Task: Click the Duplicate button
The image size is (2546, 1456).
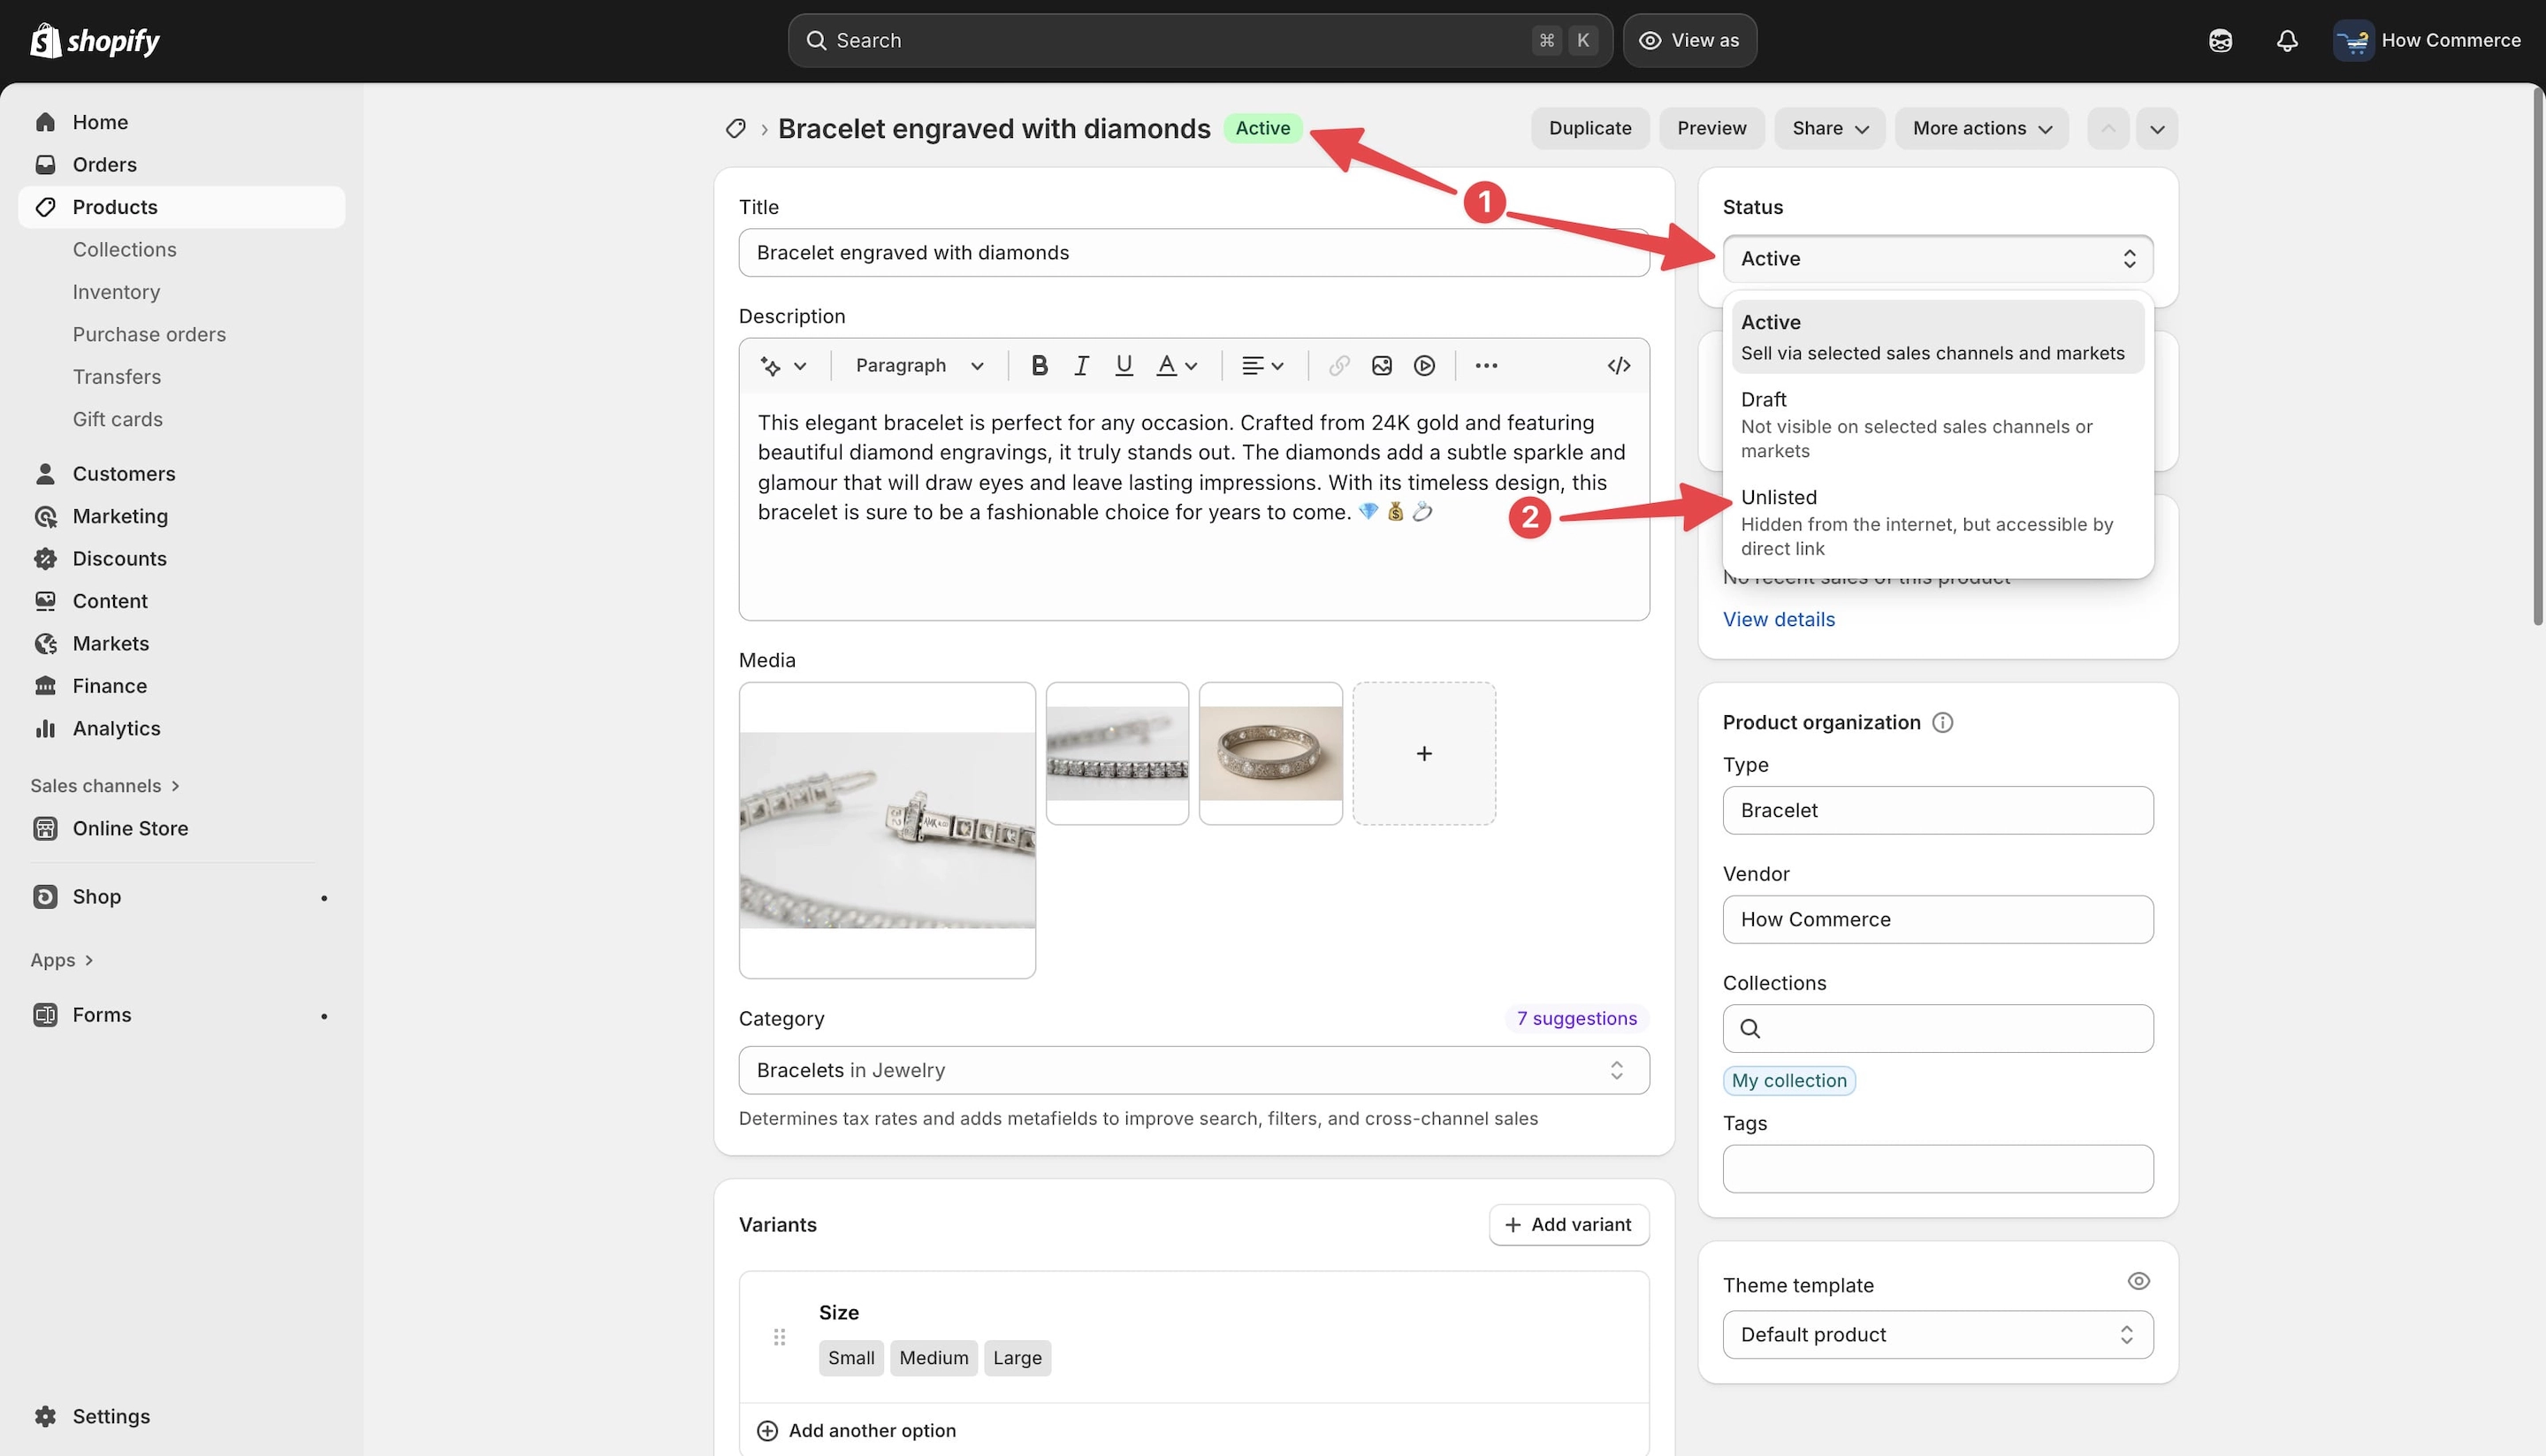Action: point(1589,128)
